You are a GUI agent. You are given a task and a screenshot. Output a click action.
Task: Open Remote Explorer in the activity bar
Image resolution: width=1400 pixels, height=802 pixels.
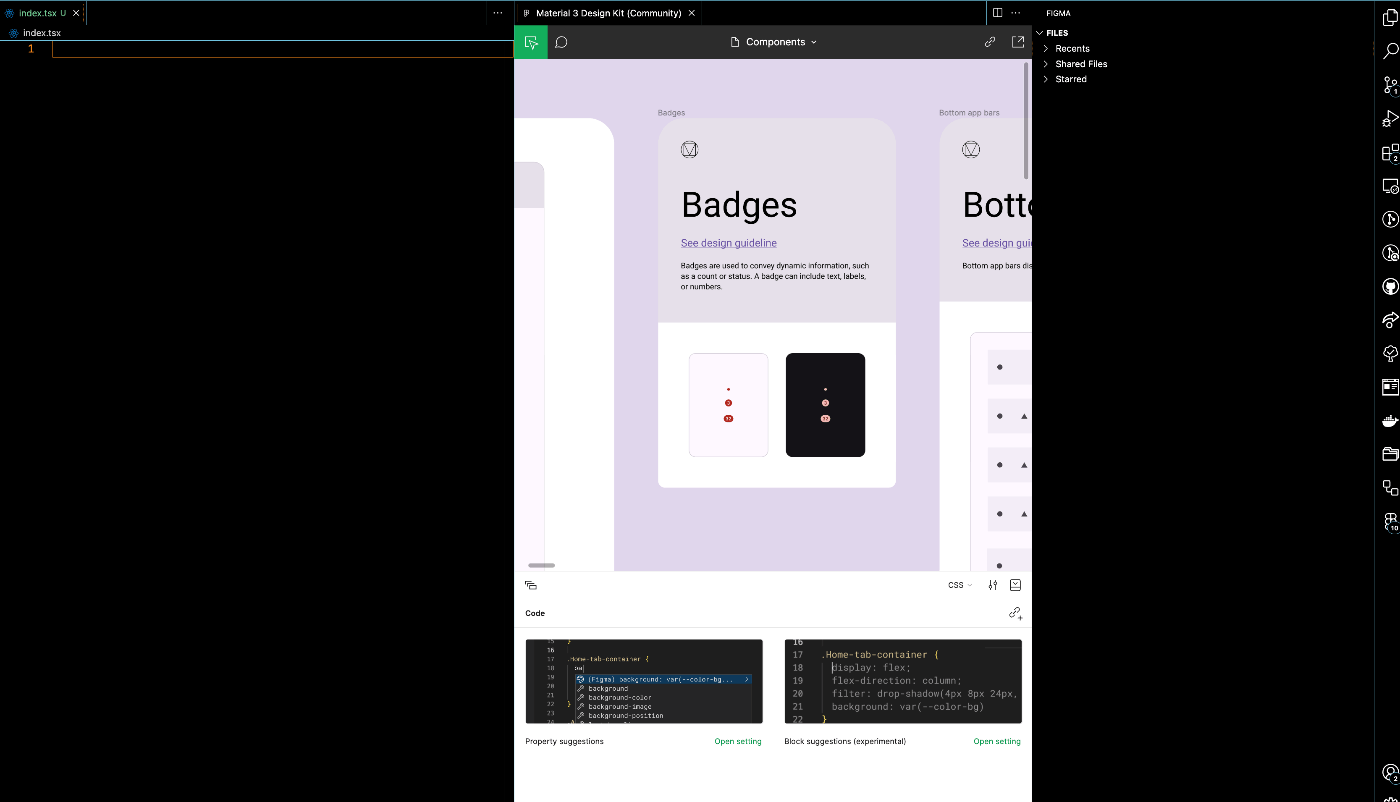(x=1390, y=186)
